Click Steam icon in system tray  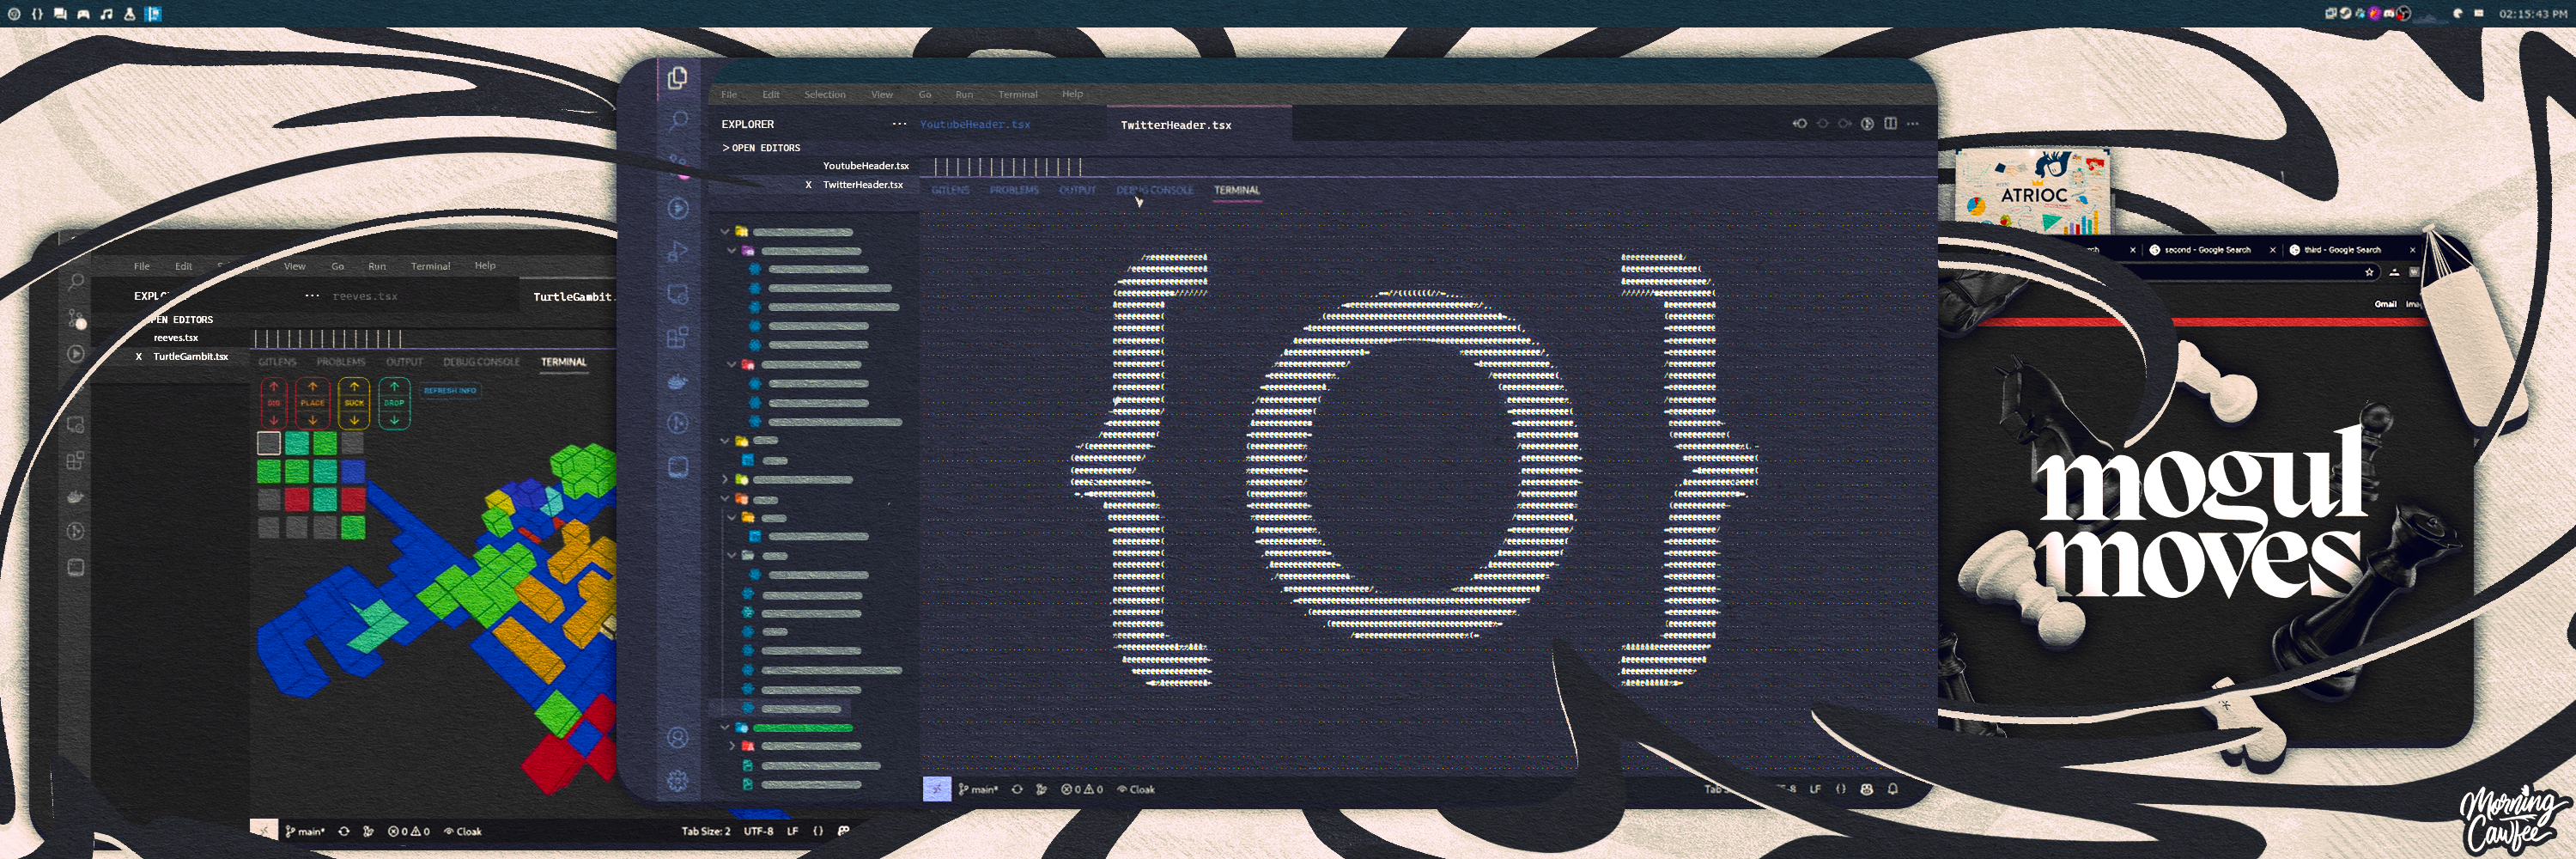click(x=2346, y=13)
